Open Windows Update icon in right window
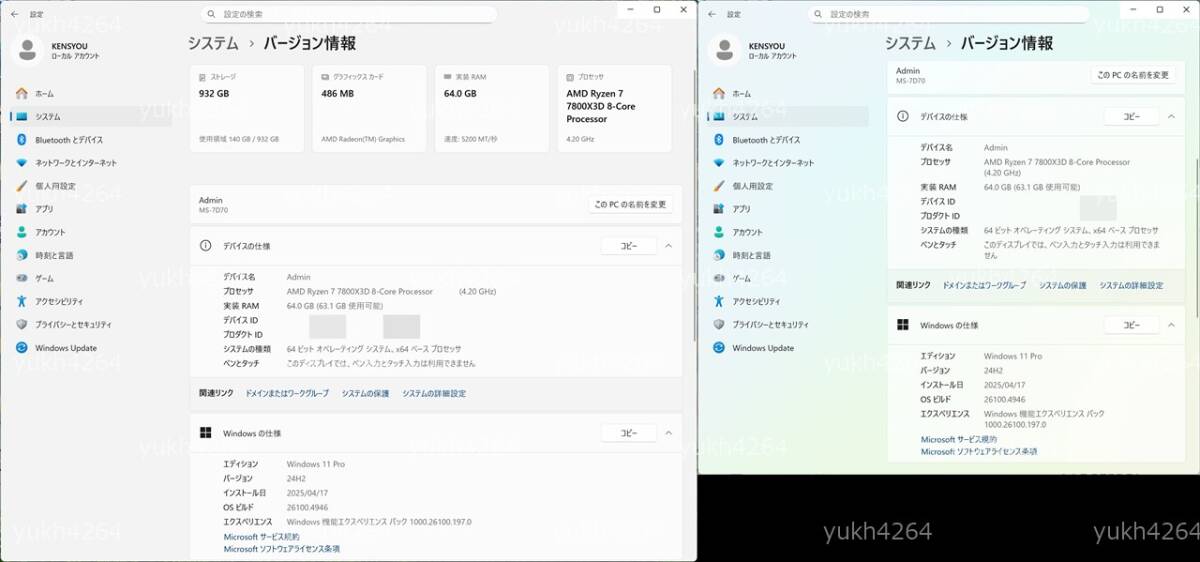The height and width of the screenshot is (562, 1200). 718,348
